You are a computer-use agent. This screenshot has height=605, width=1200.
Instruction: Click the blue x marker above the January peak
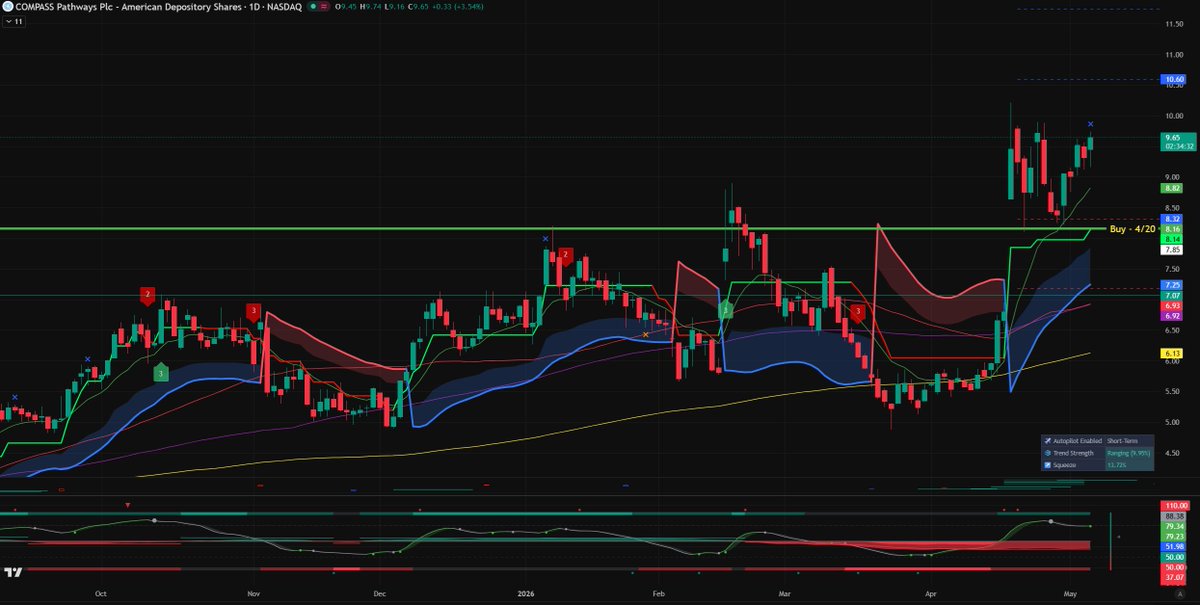click(545, 239)
